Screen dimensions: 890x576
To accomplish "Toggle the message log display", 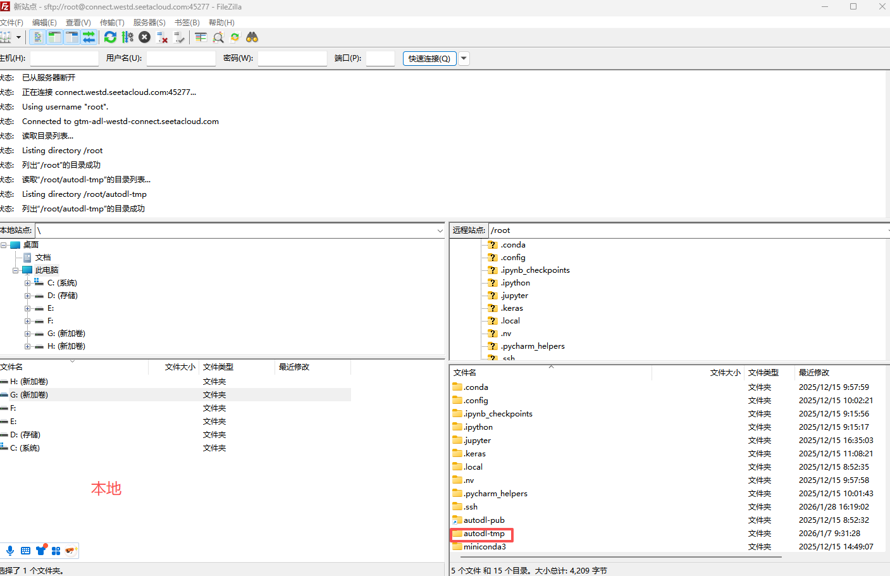I will [x=37, y=37].
